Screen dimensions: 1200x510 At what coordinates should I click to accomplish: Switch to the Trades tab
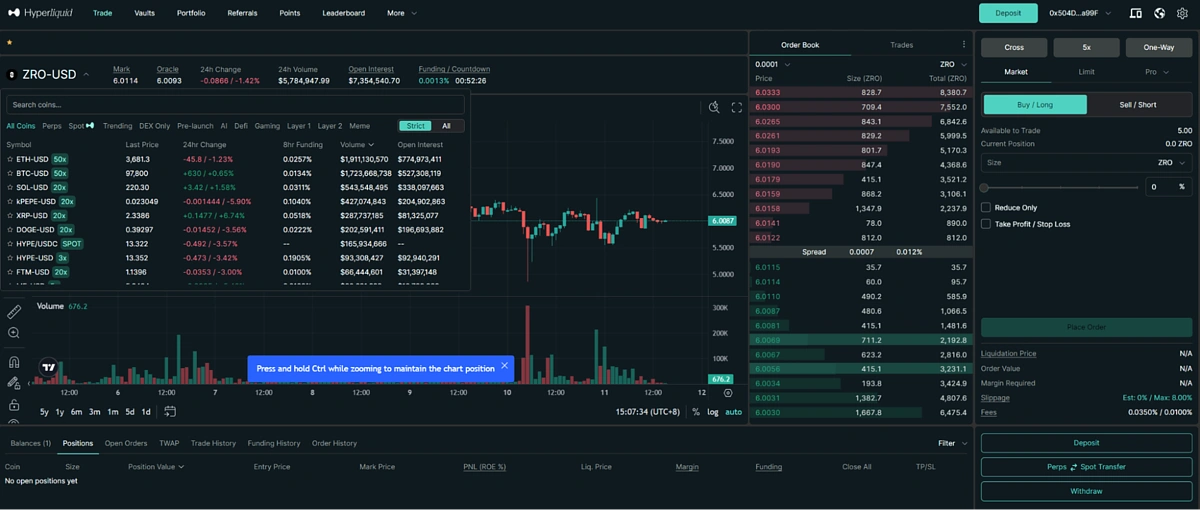tap(901, 45)
